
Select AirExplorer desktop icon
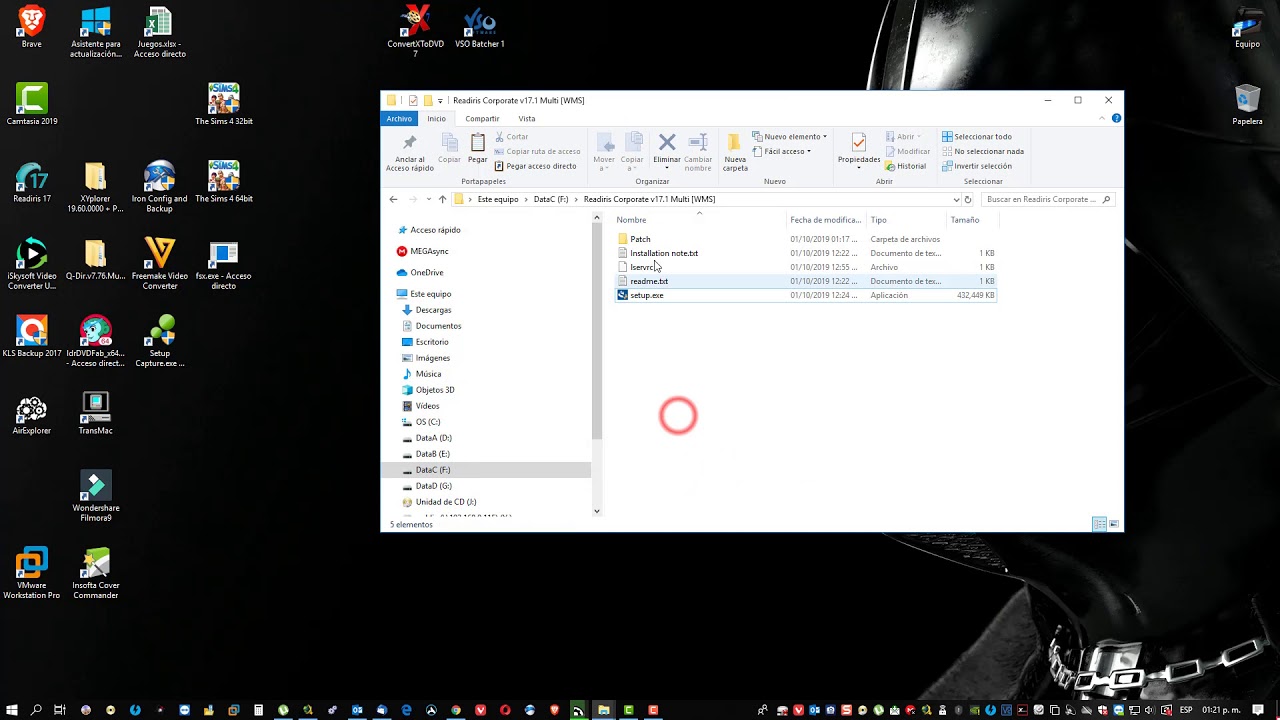pyautogui.click(x=31, y=412)
